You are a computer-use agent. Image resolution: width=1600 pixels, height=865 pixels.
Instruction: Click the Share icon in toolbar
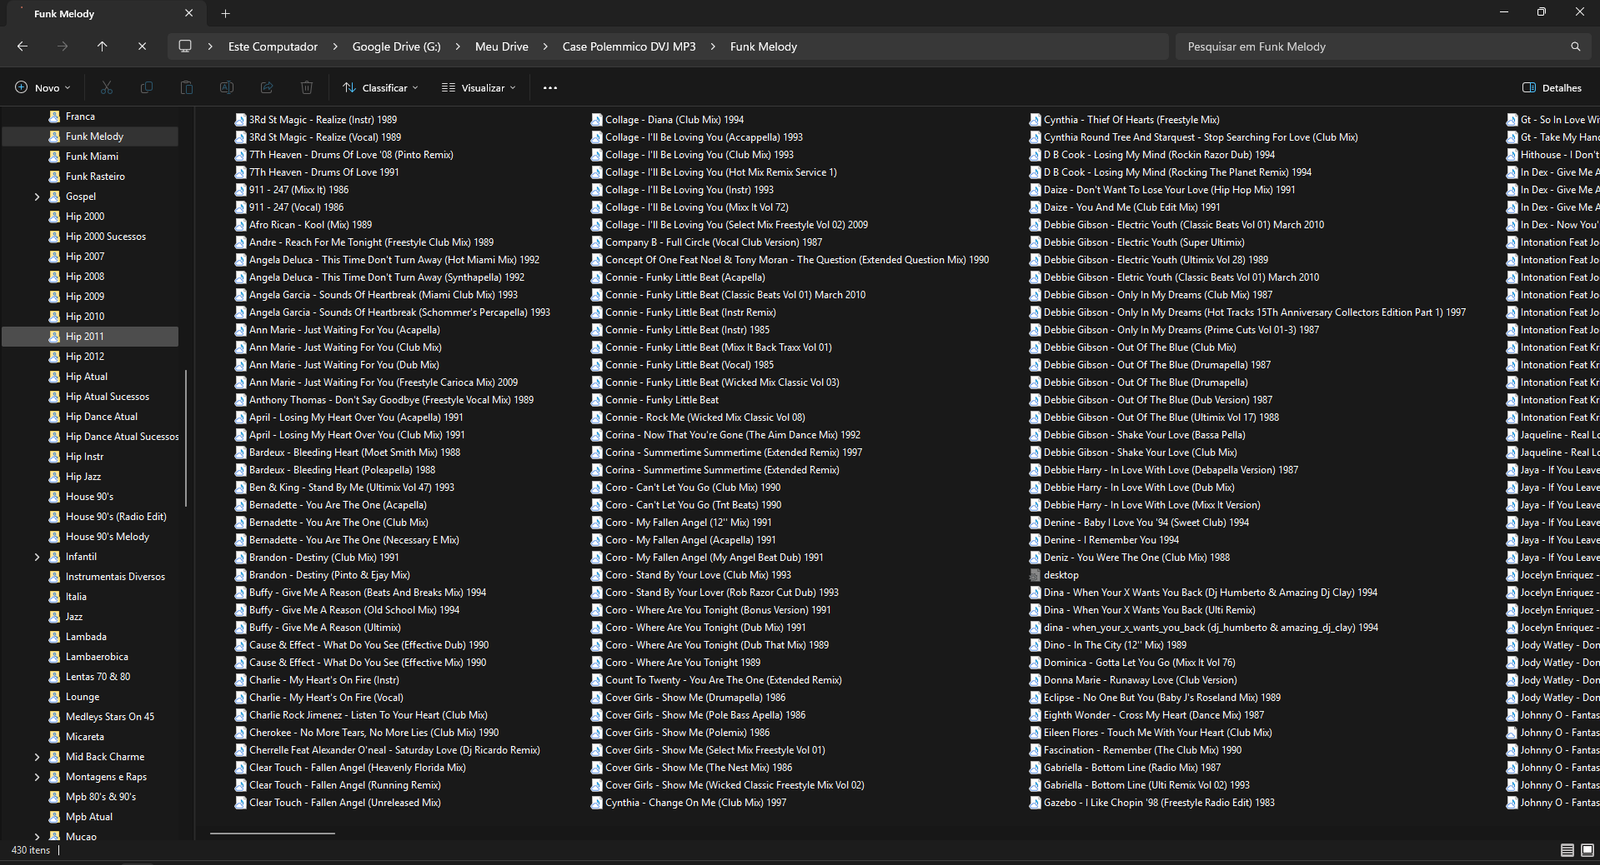coord(267,88)
